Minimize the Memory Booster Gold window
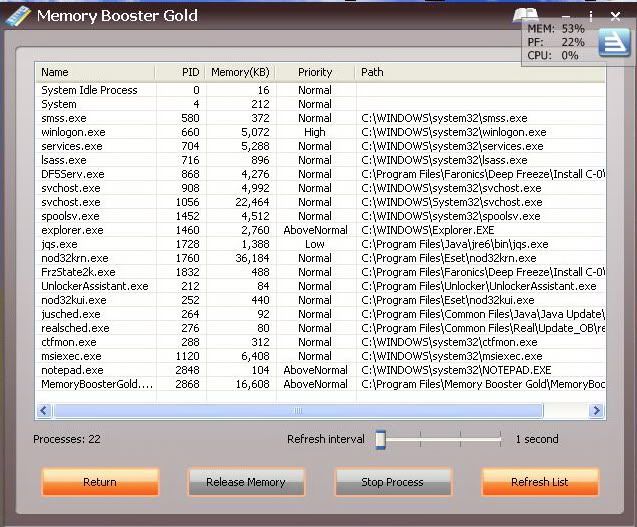Screen dimensions: 637x527 (566, 16)
